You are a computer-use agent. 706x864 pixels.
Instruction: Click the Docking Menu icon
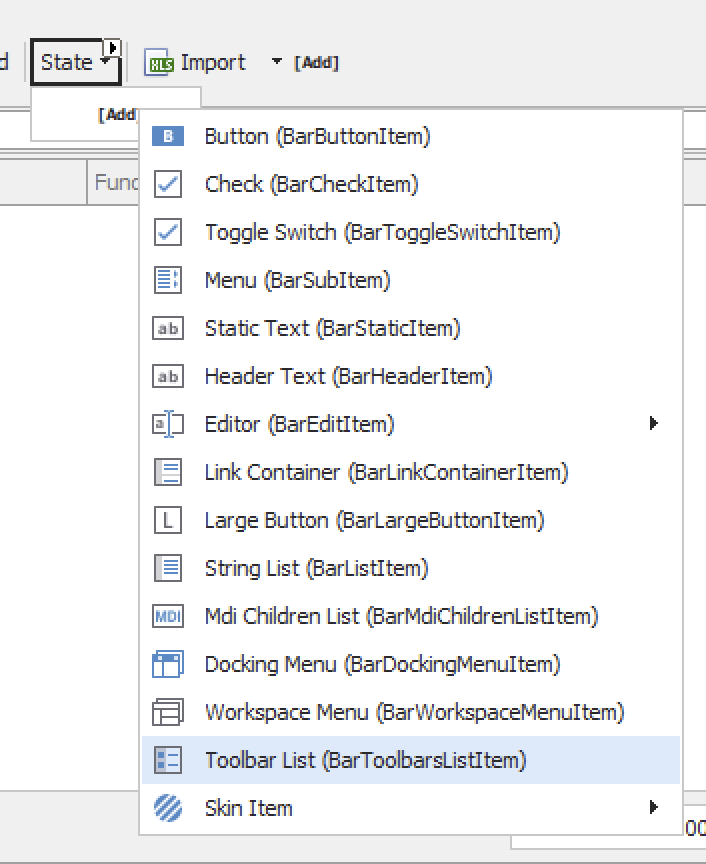tap(168, 664)
